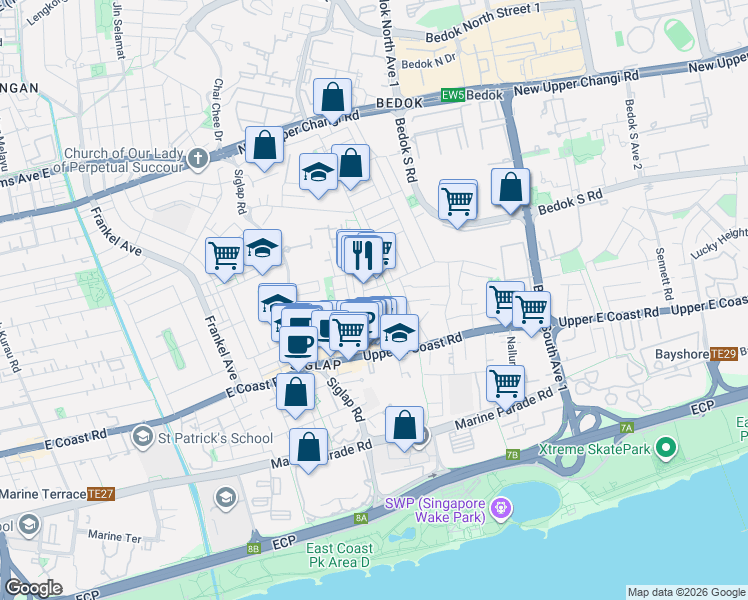This screenshot has width=748, height=600.
Task: Select the TE27 Marine Terrace station badge
Action: 101,494
